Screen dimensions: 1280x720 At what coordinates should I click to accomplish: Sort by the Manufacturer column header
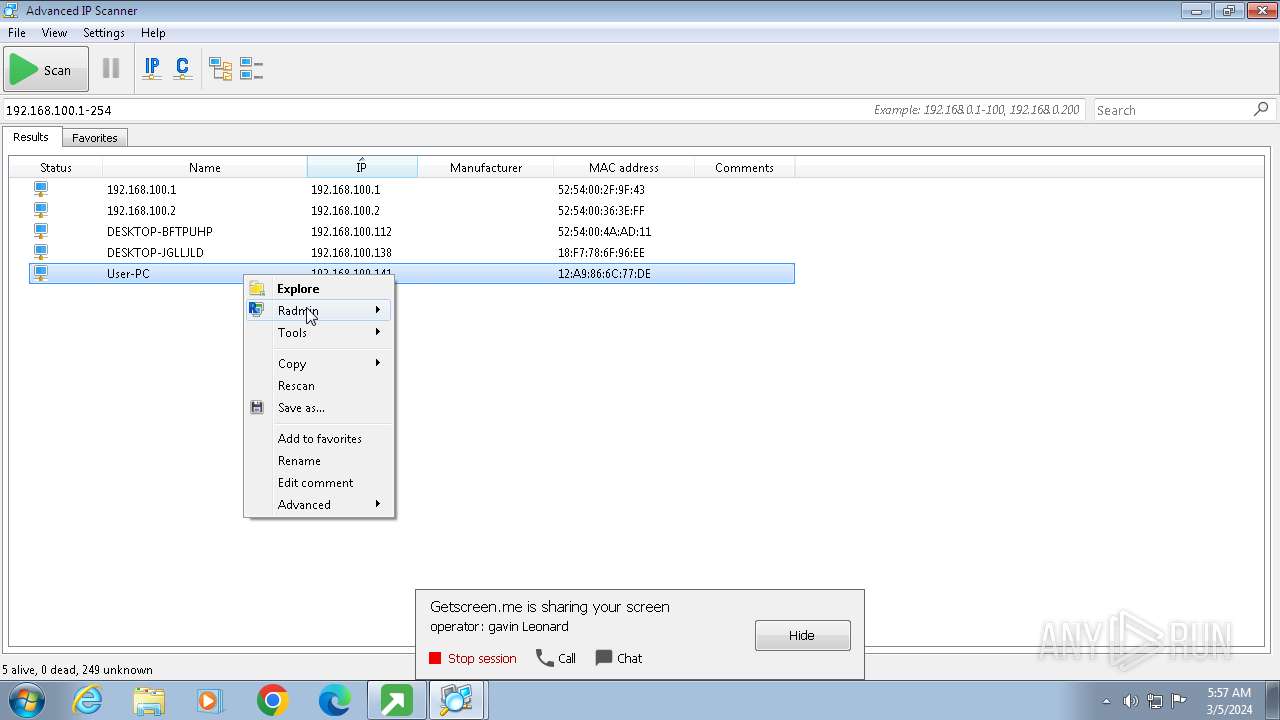point(486,167)
